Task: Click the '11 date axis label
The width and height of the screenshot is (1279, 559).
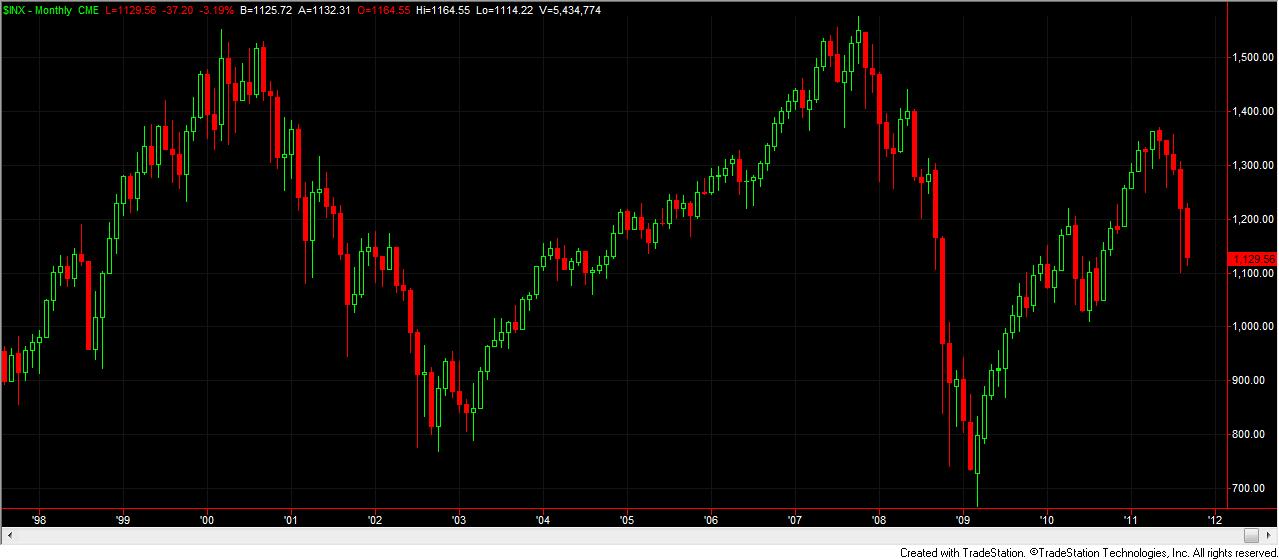Action: (x=1131, y=520)
